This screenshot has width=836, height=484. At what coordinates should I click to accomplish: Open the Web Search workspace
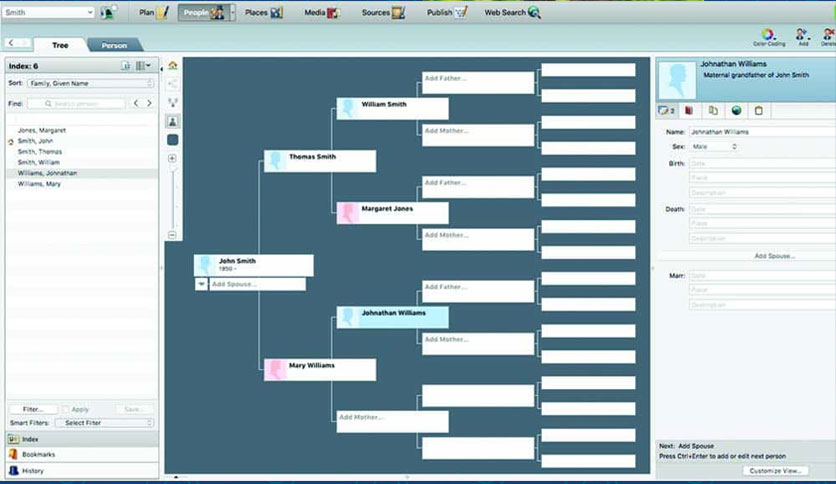pos(512,12)
